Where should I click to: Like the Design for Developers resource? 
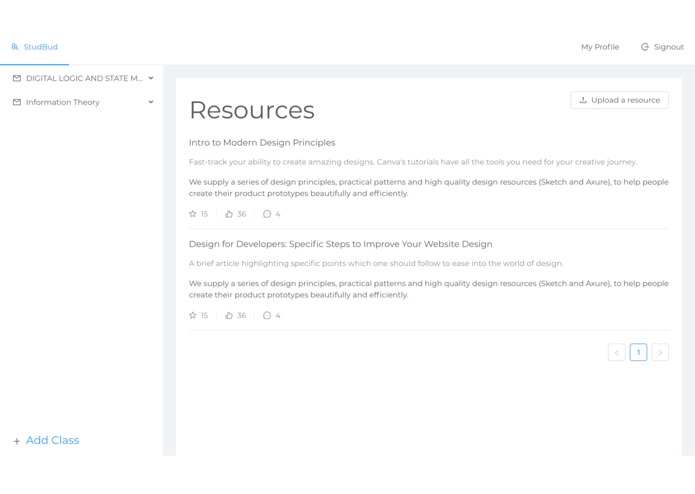click(x=229, y=315)
